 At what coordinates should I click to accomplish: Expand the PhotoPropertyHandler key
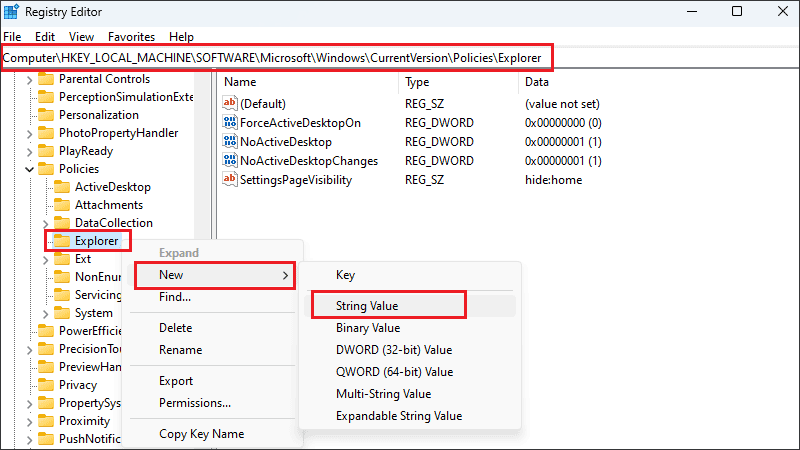(x=29, y=134)
